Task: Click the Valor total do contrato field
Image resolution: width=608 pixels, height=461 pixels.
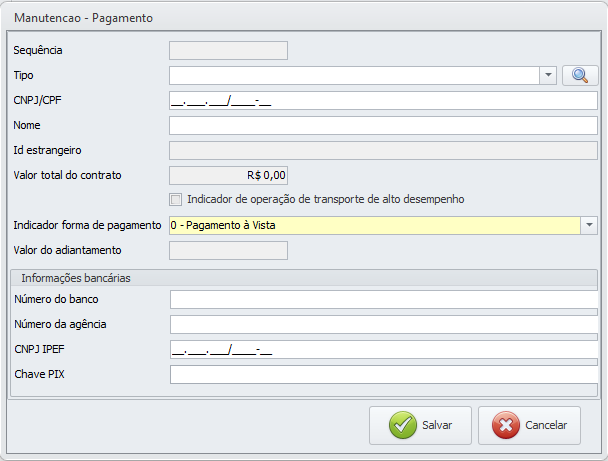Action: pos(229,175)
